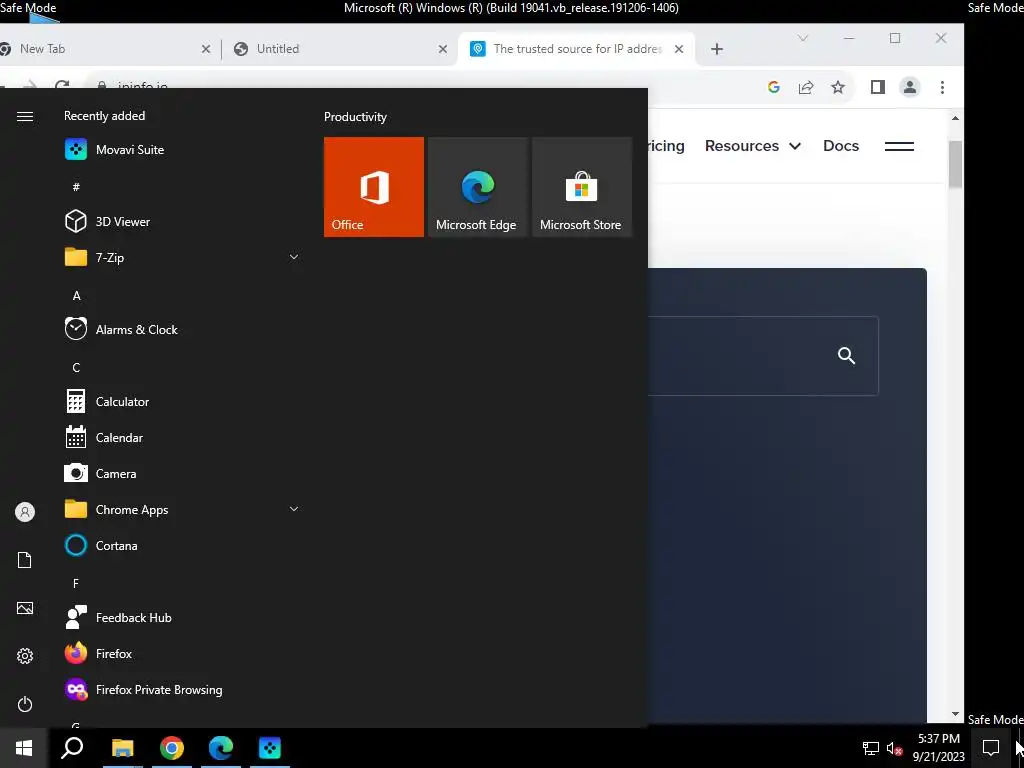
Task: Click the taskbar clock and date
Action: pos(938,748)
